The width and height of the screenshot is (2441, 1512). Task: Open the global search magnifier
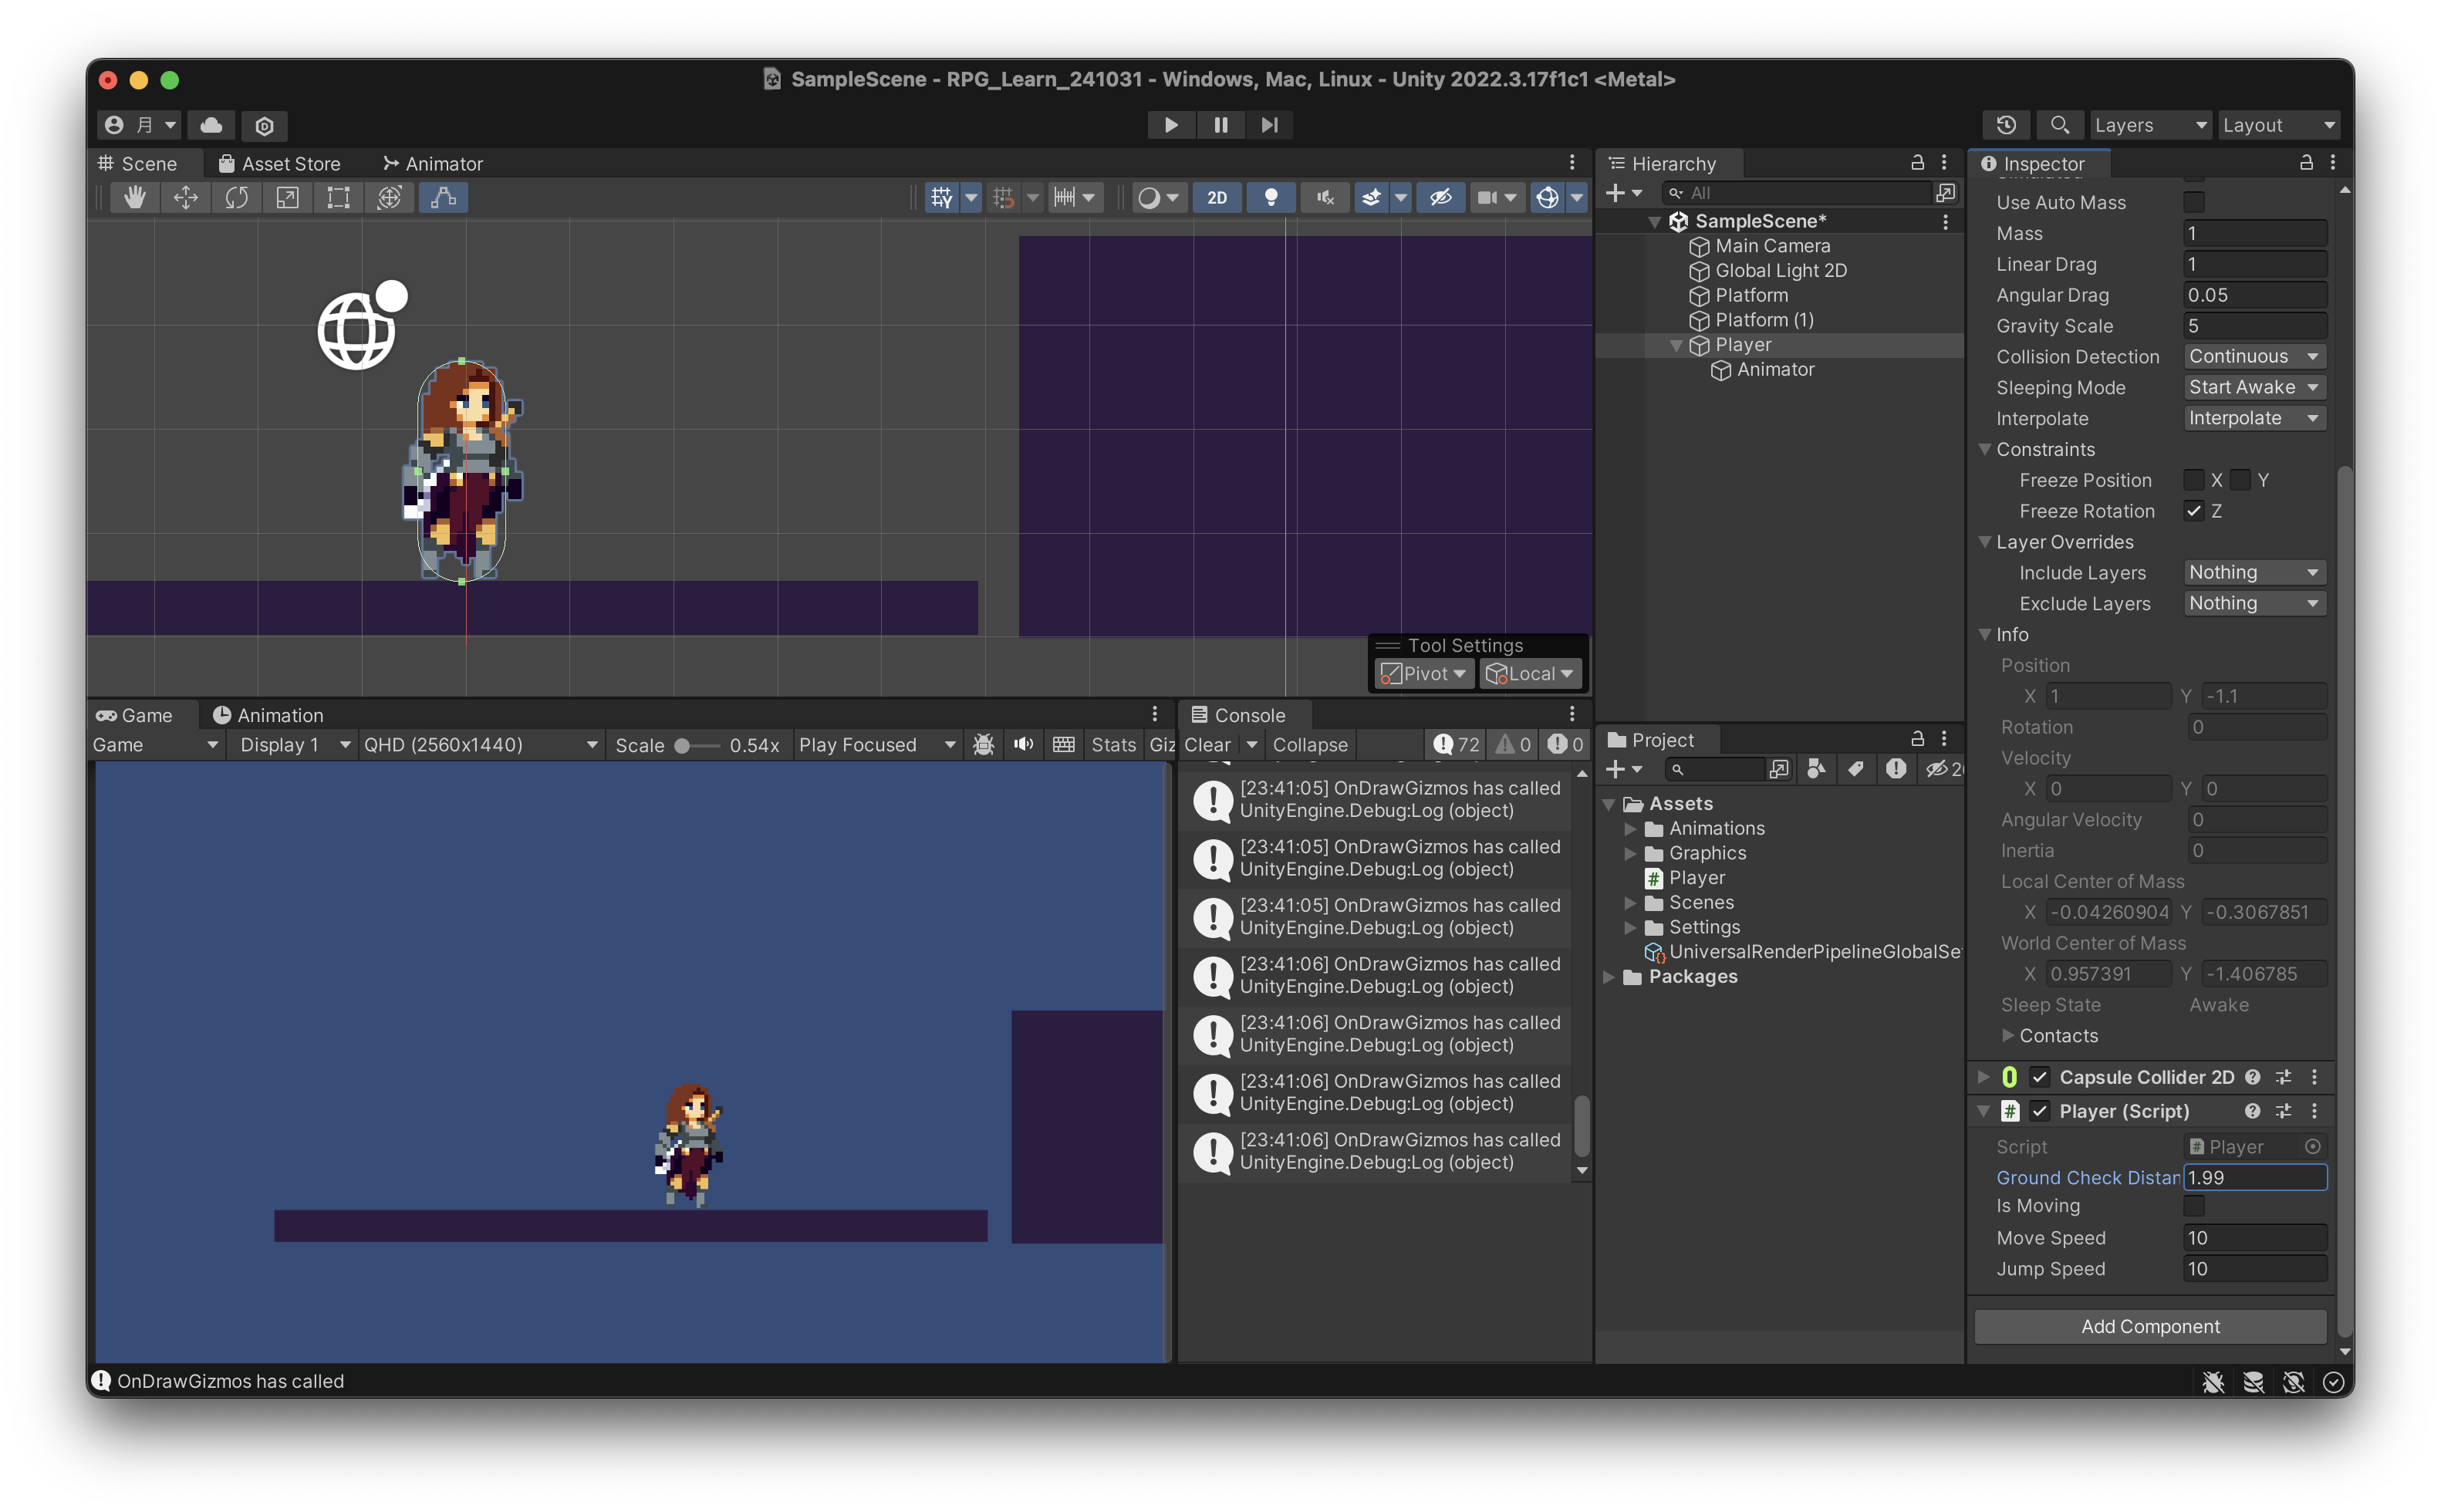[2059, 125]
